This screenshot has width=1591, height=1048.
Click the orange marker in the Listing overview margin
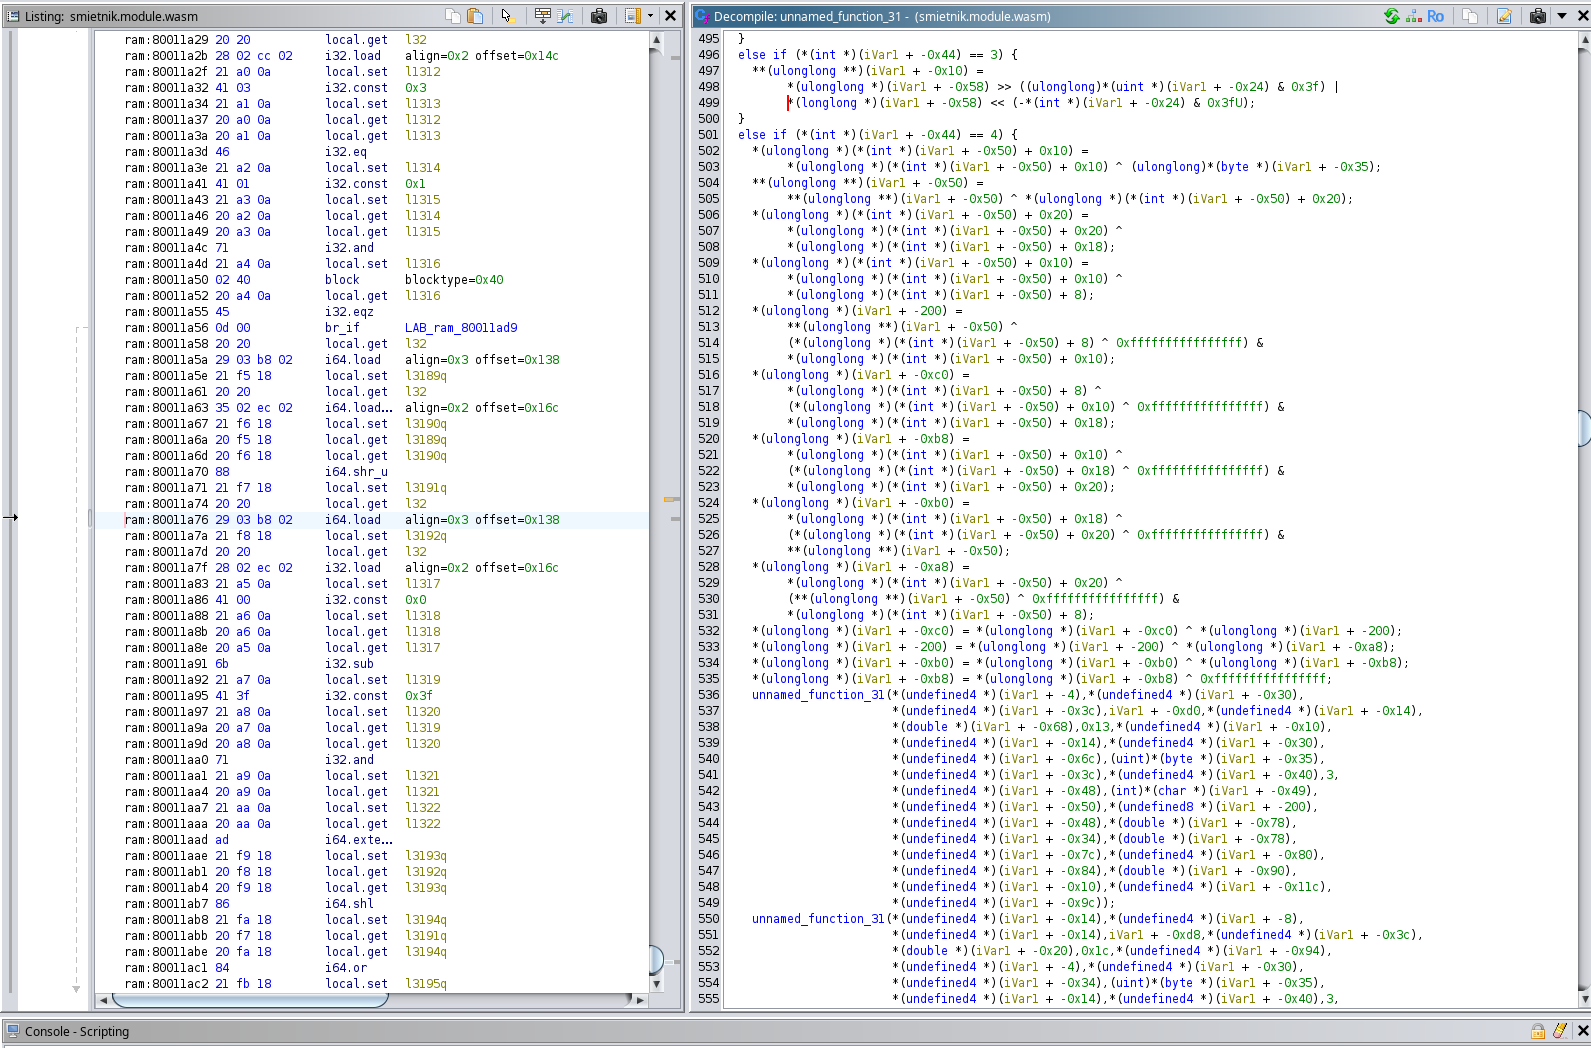tap(671, 499)
